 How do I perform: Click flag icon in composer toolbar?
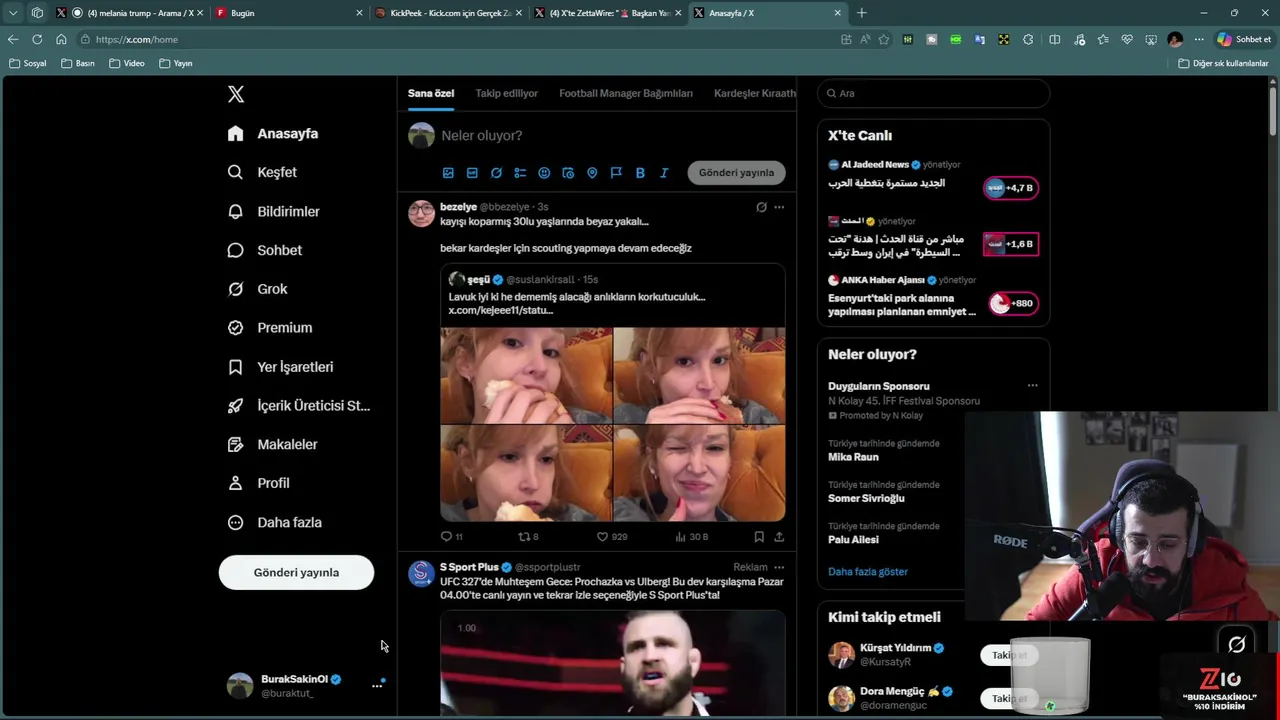616,173
